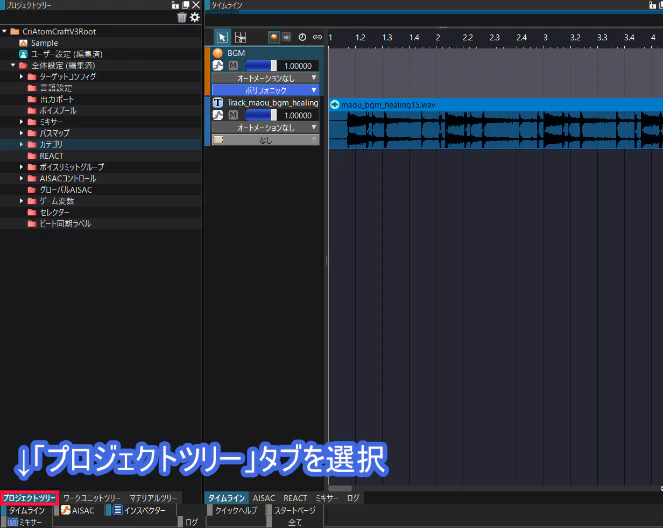
Task: Click the clock icon in timeline toolbar
Action: pos(302,37)
